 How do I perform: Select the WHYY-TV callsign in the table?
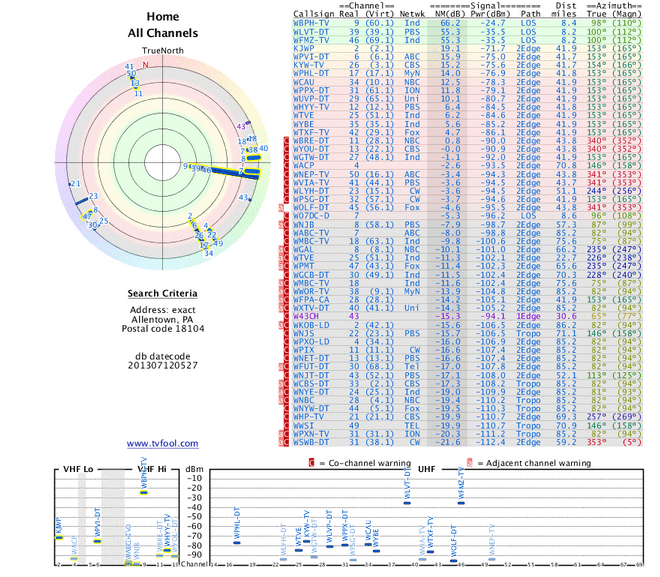coord(311,107)
